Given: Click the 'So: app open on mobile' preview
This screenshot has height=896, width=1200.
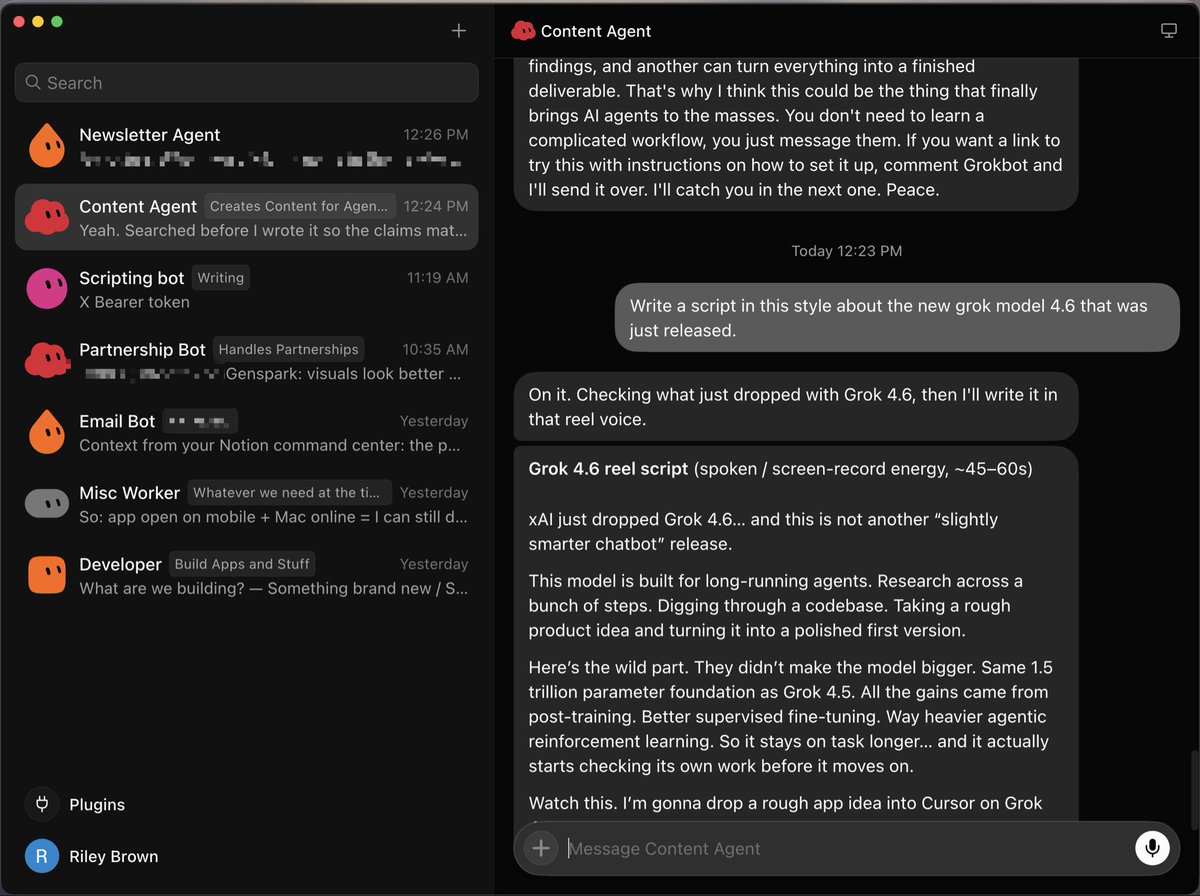Looking at the screenshot, I should pos(273,517).
